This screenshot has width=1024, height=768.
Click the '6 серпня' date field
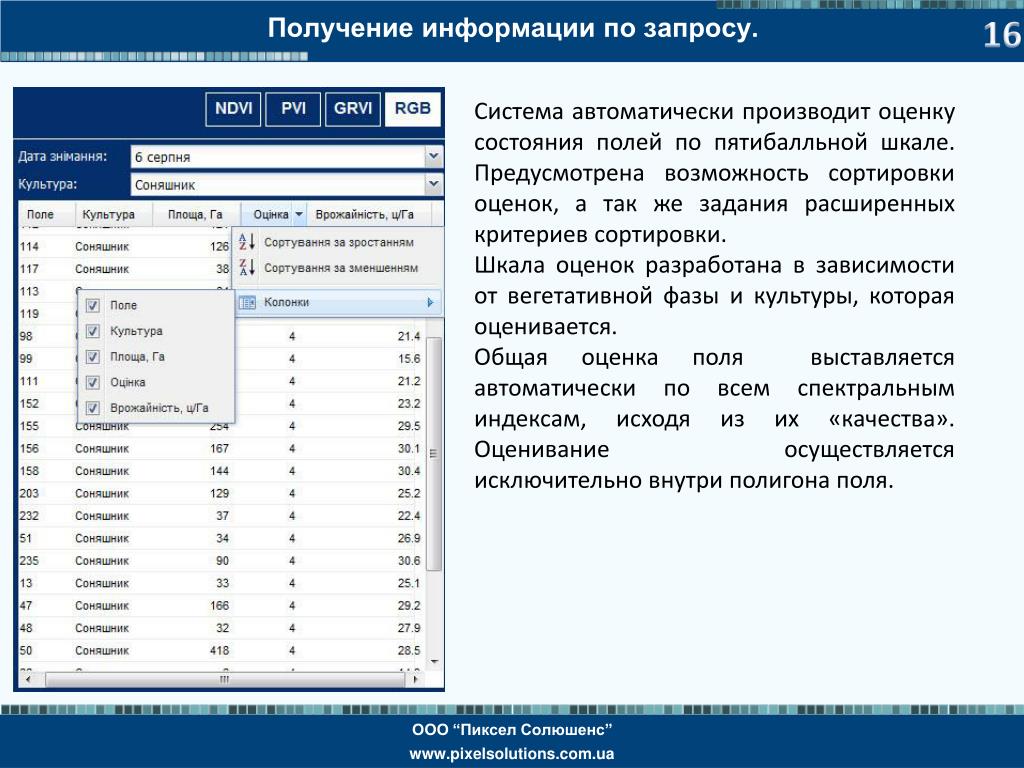pos(278,157)
